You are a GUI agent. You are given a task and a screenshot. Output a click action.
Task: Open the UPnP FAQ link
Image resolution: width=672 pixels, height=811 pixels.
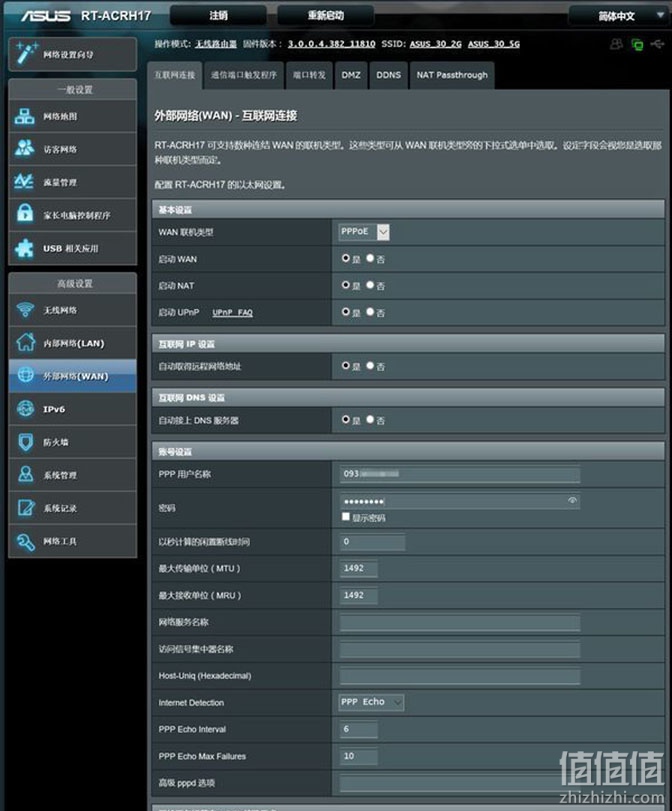coord(232,312)
